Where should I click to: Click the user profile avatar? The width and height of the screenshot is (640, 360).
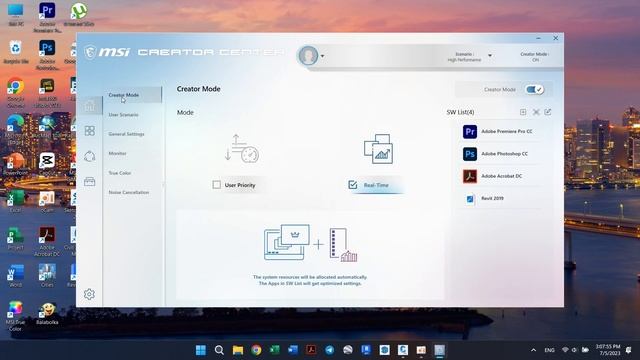(x=308, y=56)
